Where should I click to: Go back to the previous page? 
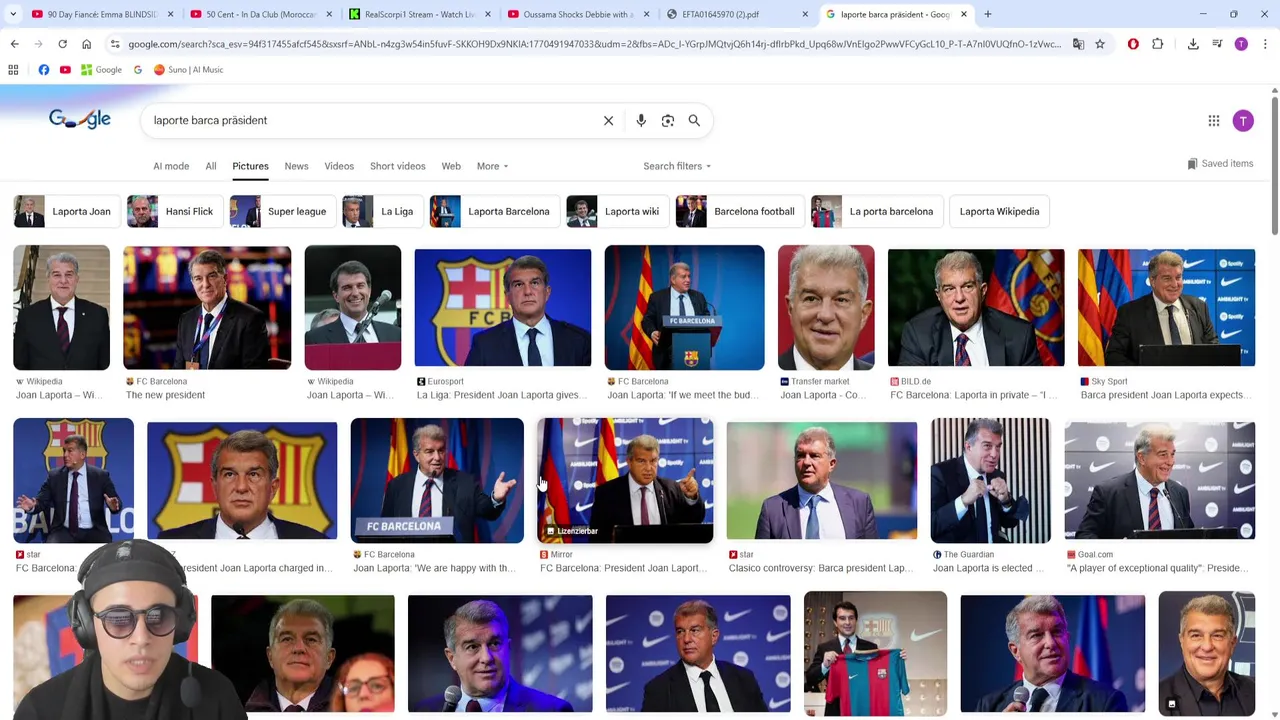click(x=14, y=44)
